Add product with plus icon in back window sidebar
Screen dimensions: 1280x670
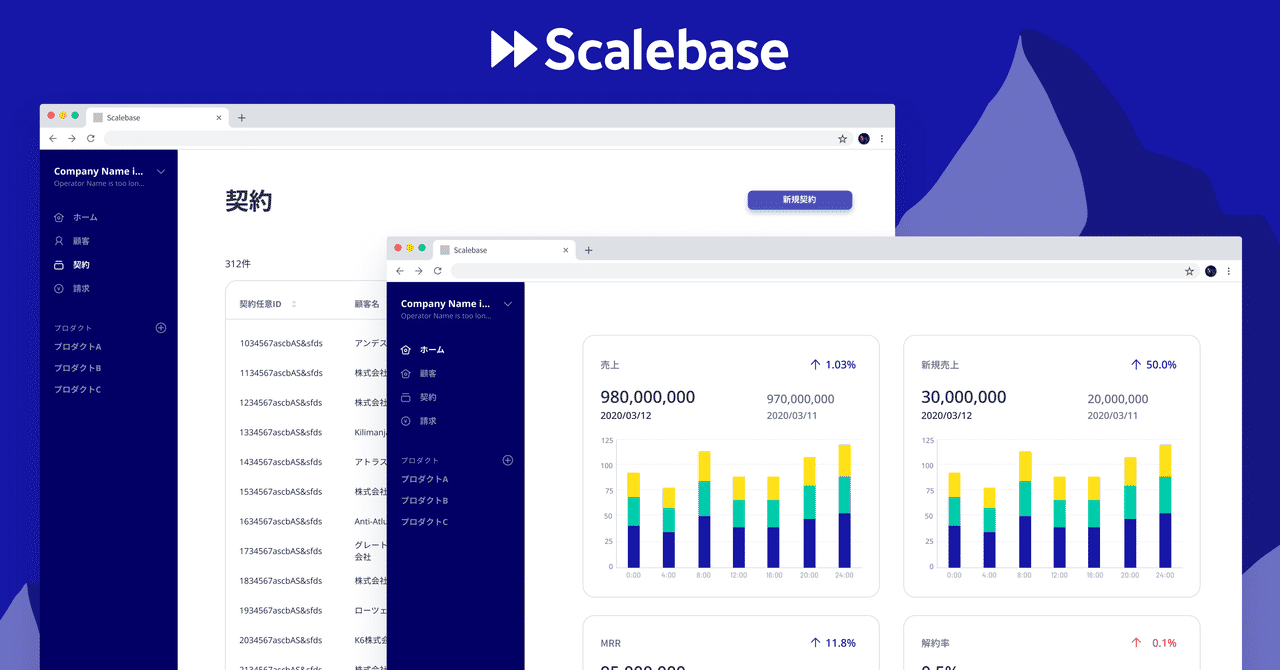tap(161, 328)
